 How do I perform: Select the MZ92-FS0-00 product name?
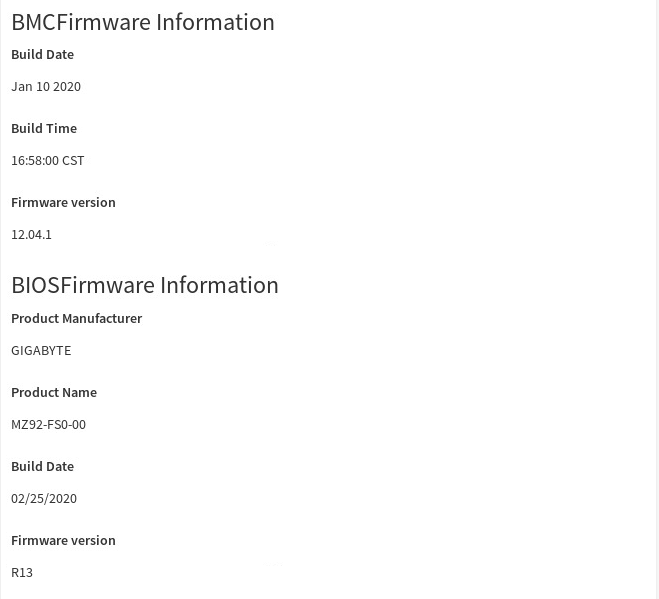[x=48, y=424]
